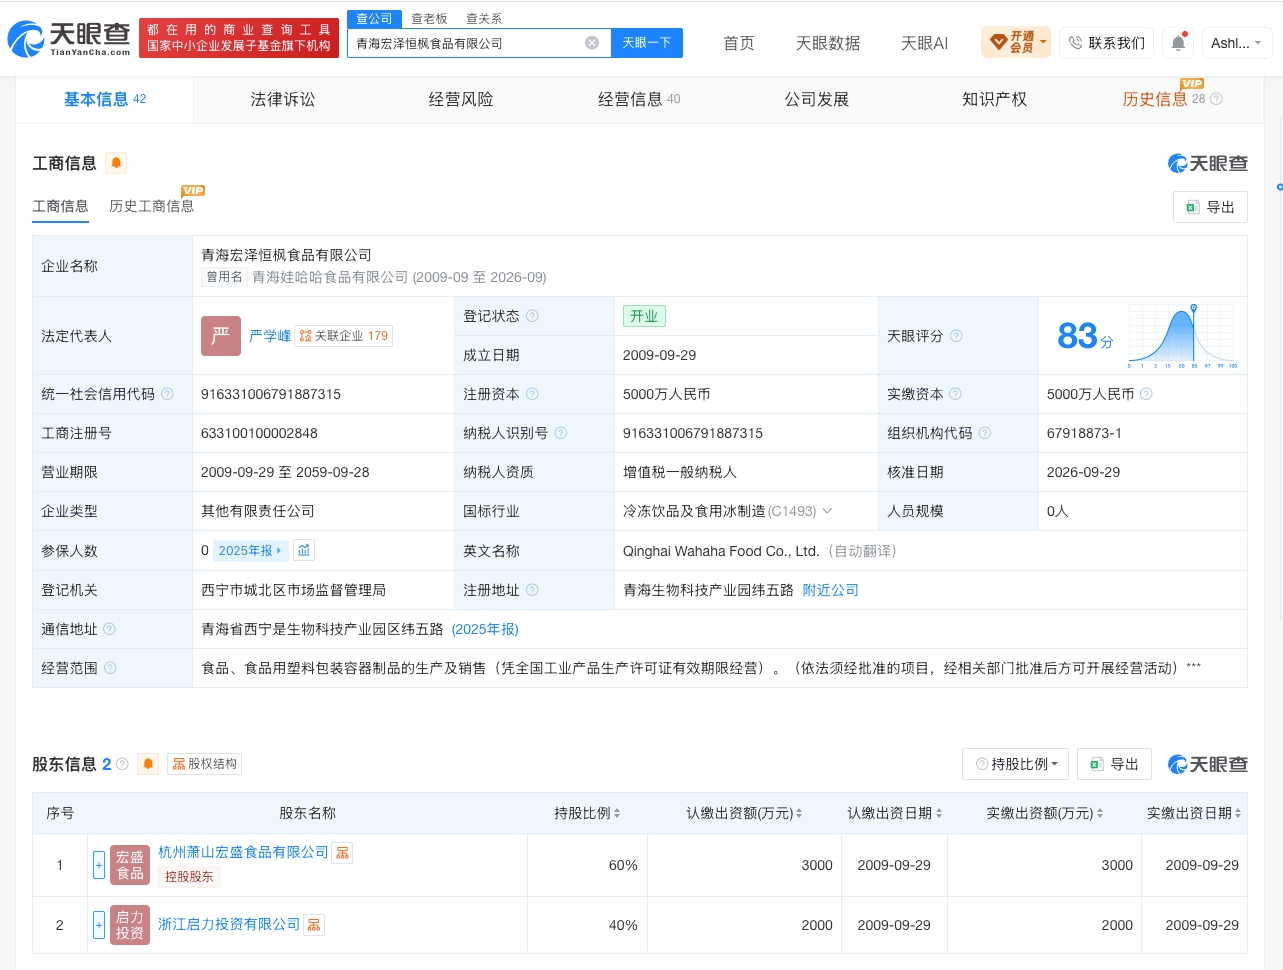Open the help icon next to 登记状态

point(532,316)
